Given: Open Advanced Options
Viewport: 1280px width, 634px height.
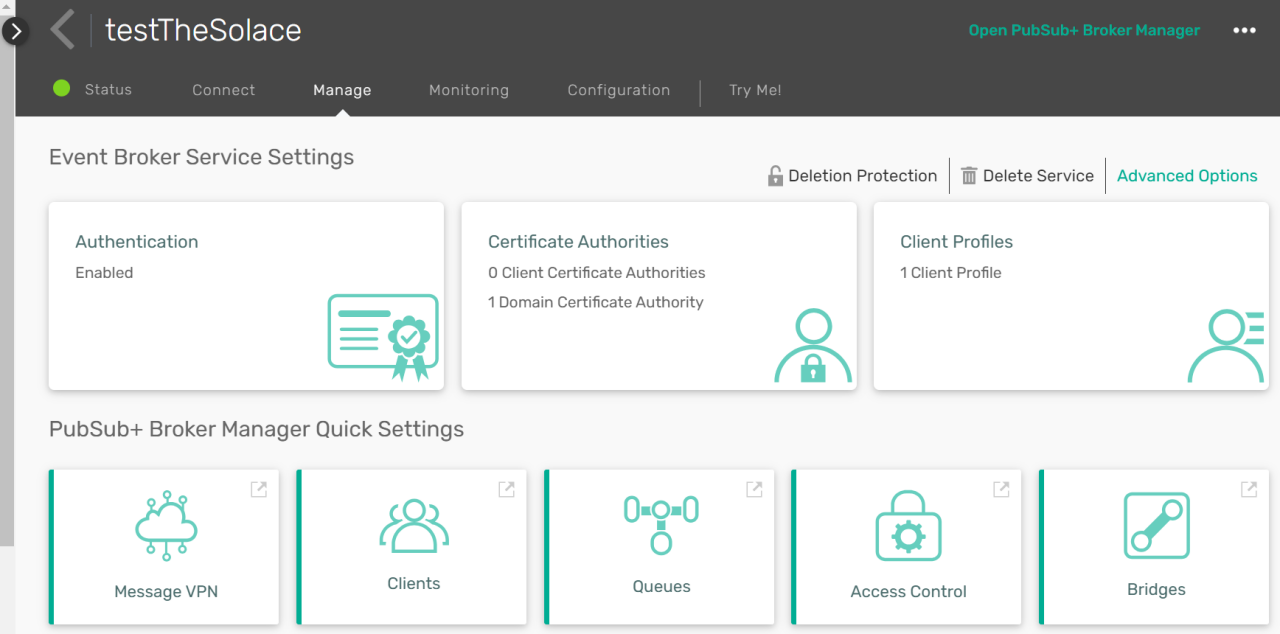Looking at the screenshot, I should click(1187, 176).
